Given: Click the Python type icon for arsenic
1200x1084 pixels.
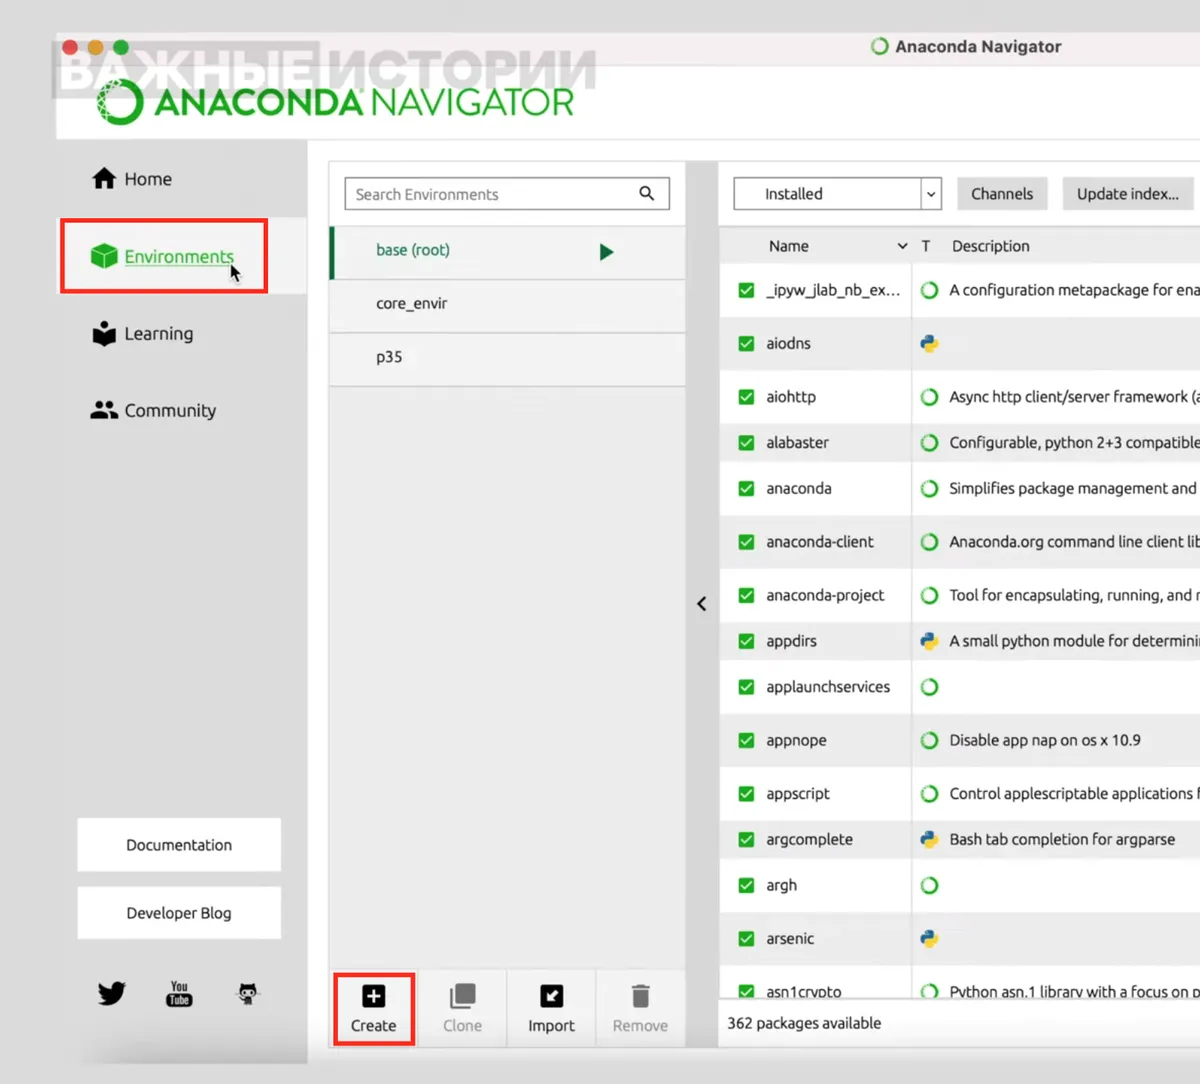Looking at the screenshot, I should point(929,939).
